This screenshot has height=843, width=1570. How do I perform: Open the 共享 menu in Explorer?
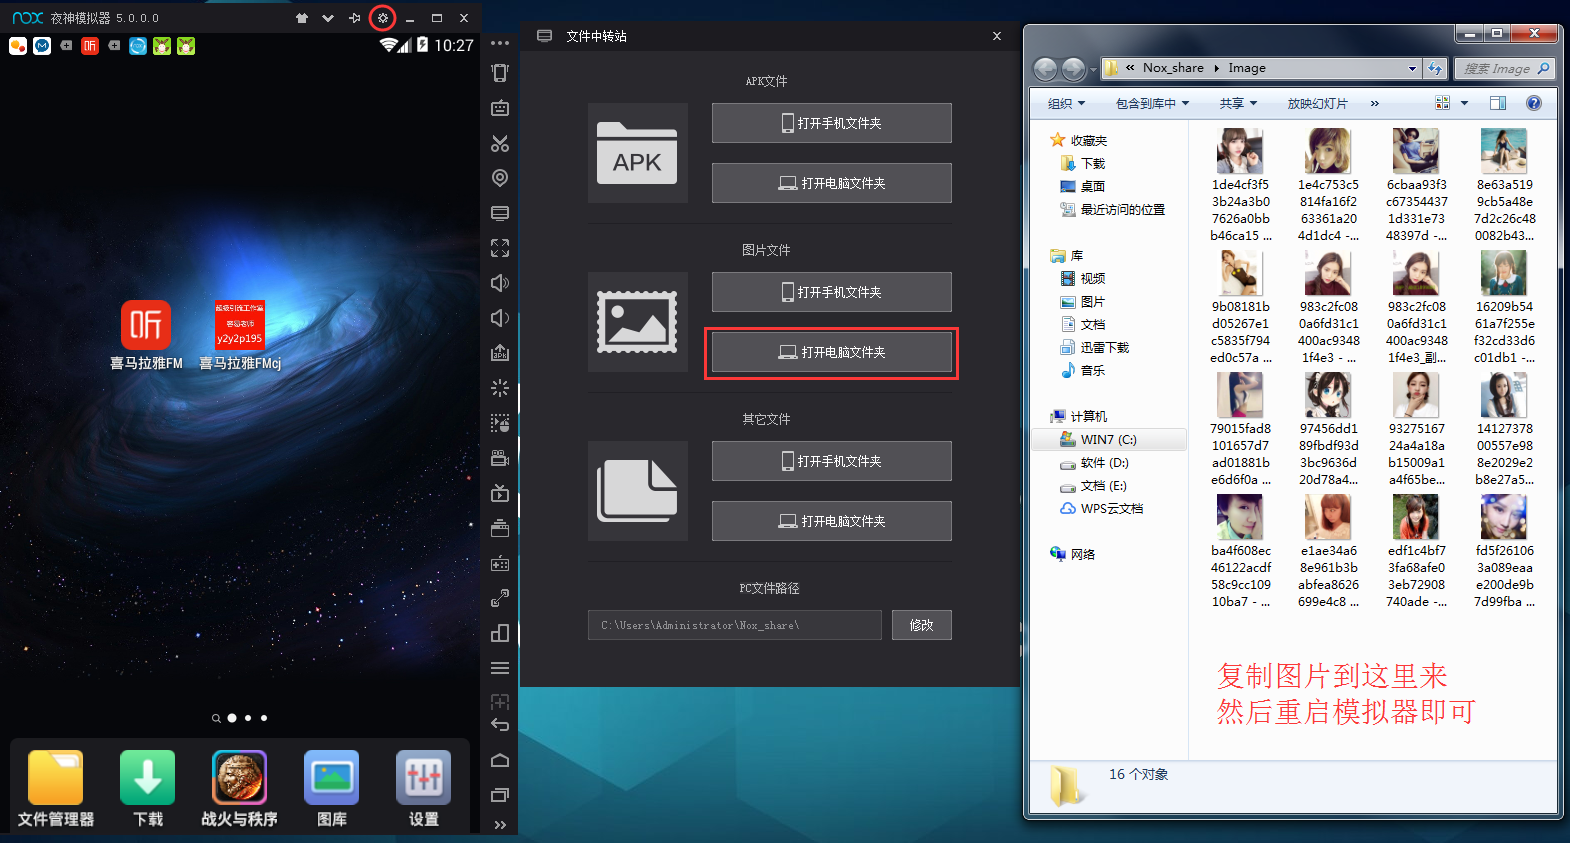[1238, 103]
